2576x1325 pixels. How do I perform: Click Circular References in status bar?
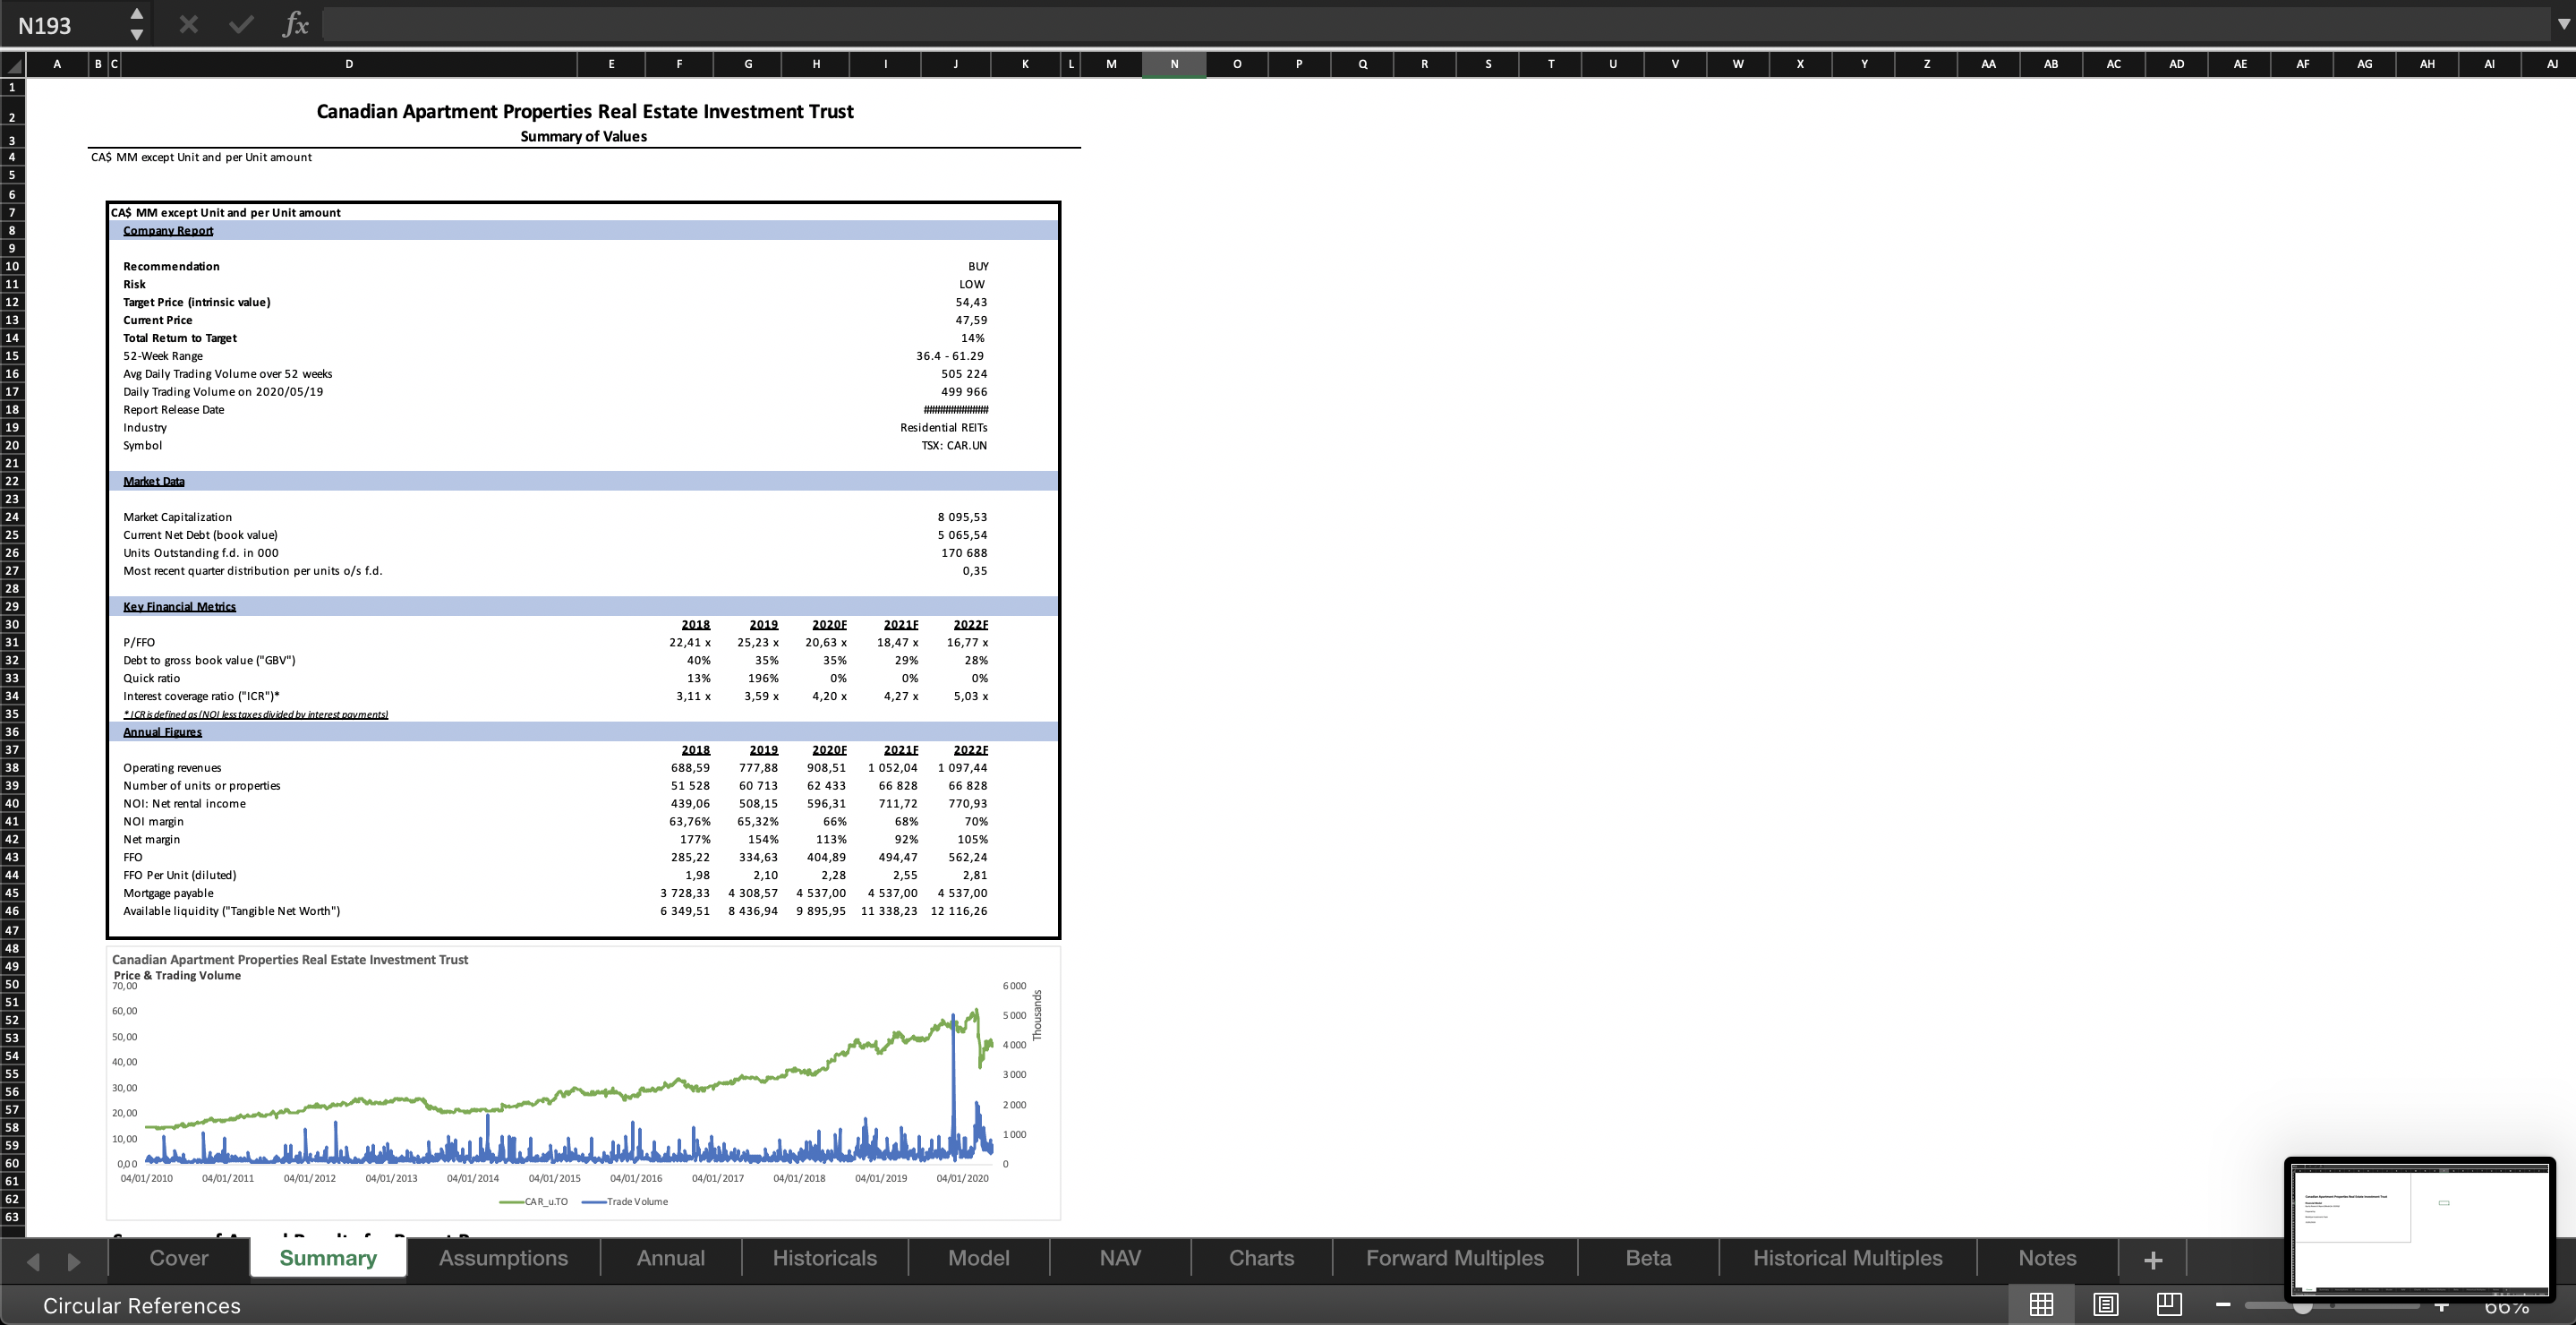142,1305
